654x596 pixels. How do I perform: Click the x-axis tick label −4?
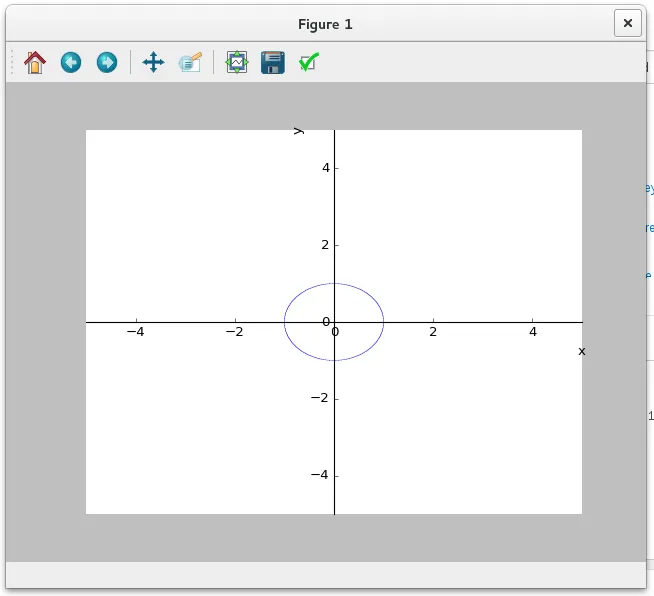click(x=136, y=332)
